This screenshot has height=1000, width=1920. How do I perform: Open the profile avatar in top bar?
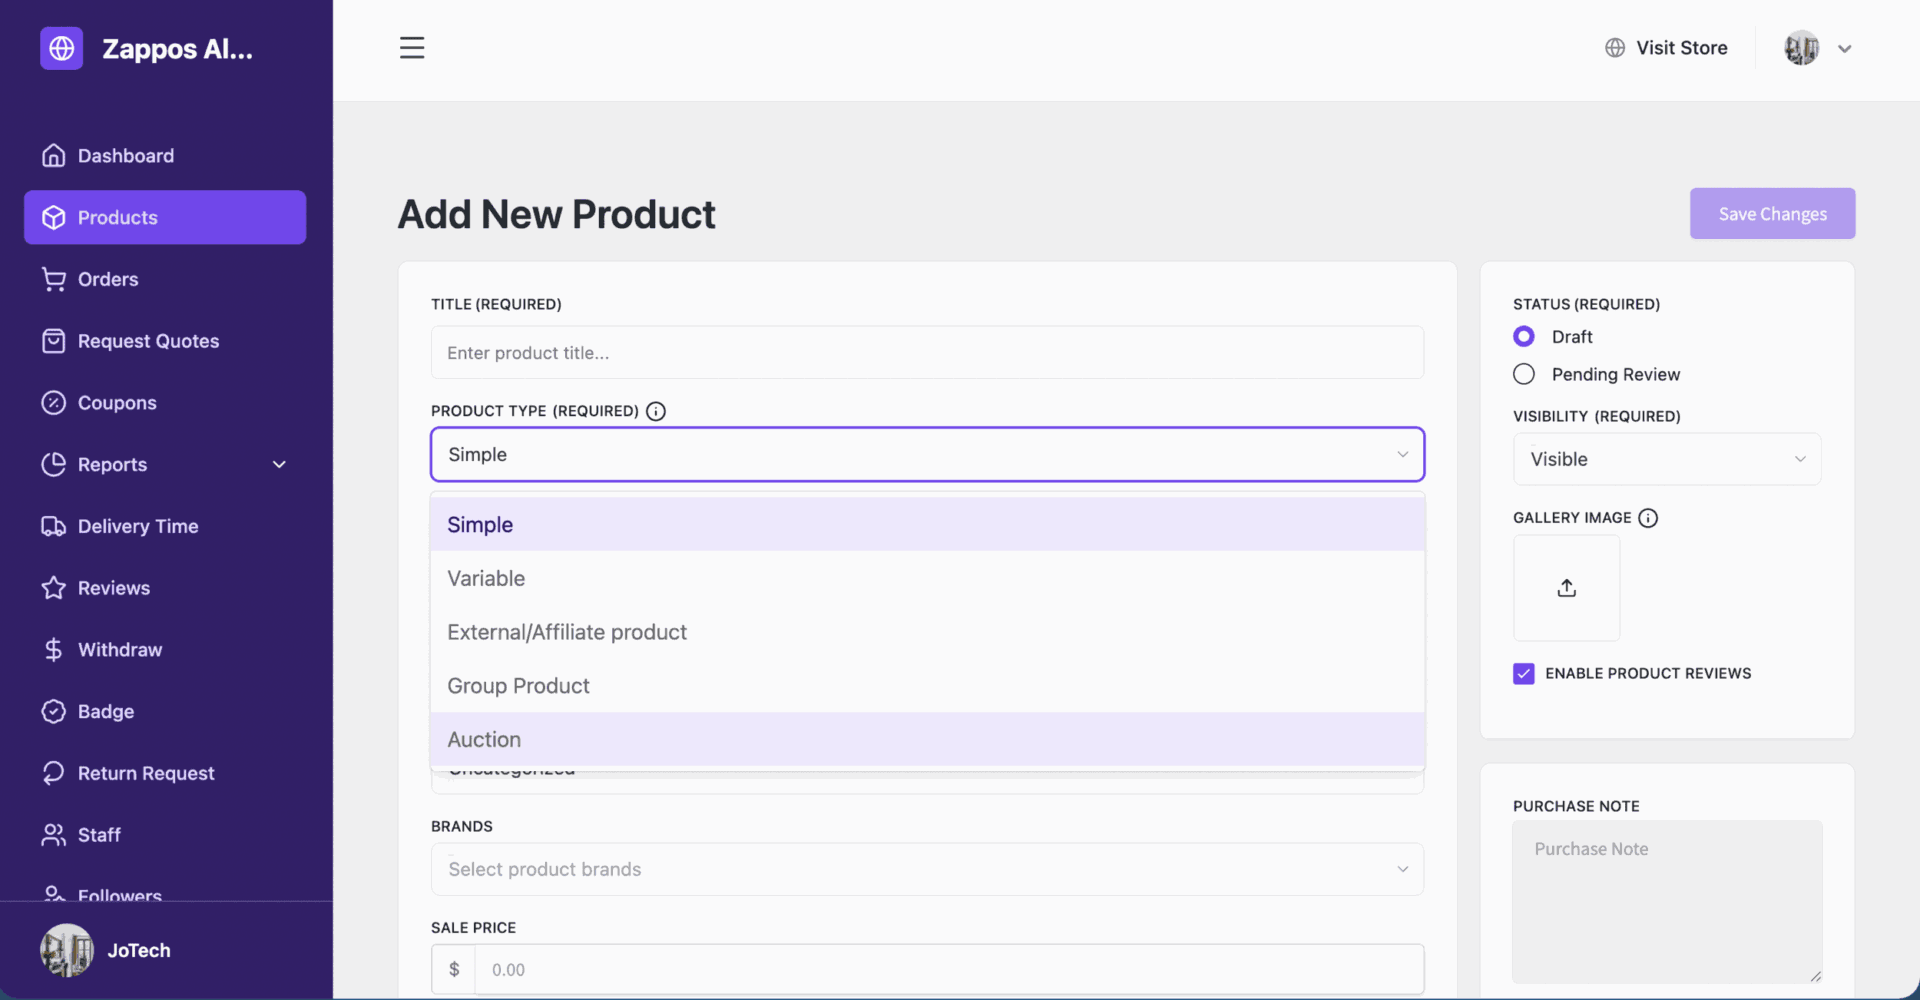(1801, 48)
